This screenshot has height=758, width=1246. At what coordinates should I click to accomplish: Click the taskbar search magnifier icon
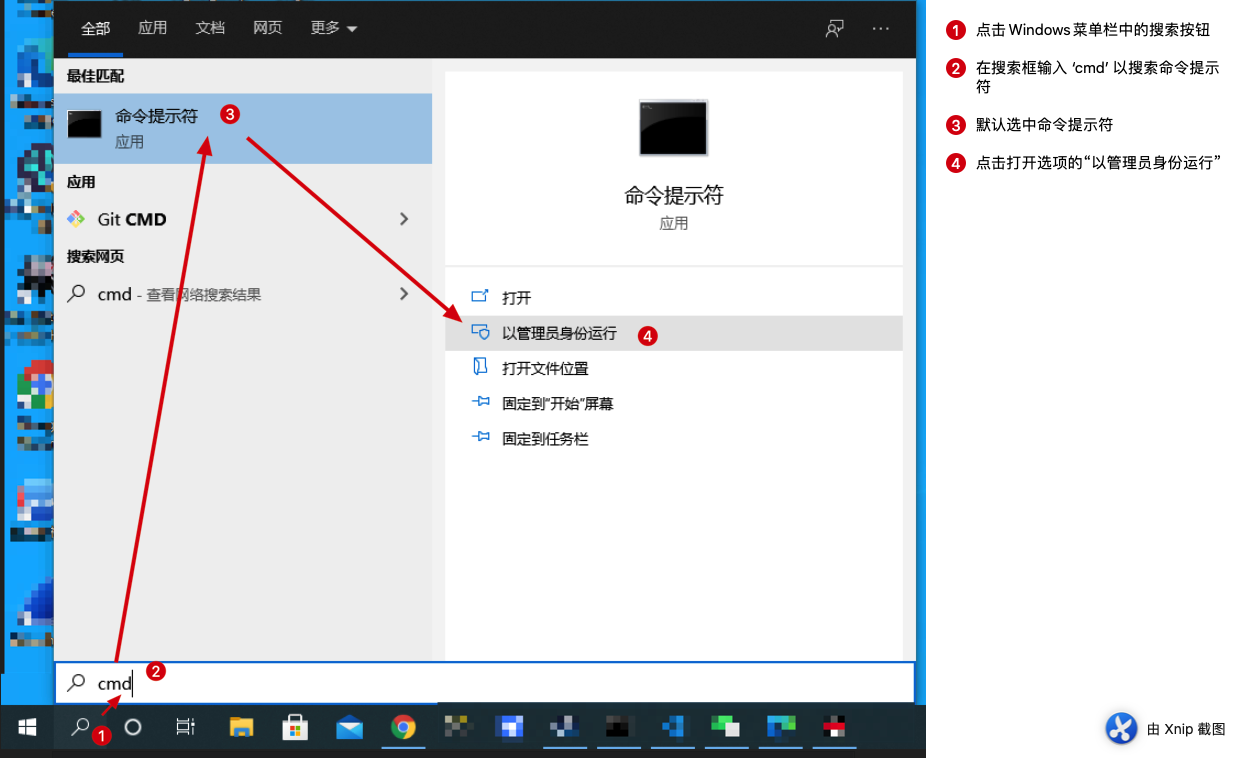(80, 727)
